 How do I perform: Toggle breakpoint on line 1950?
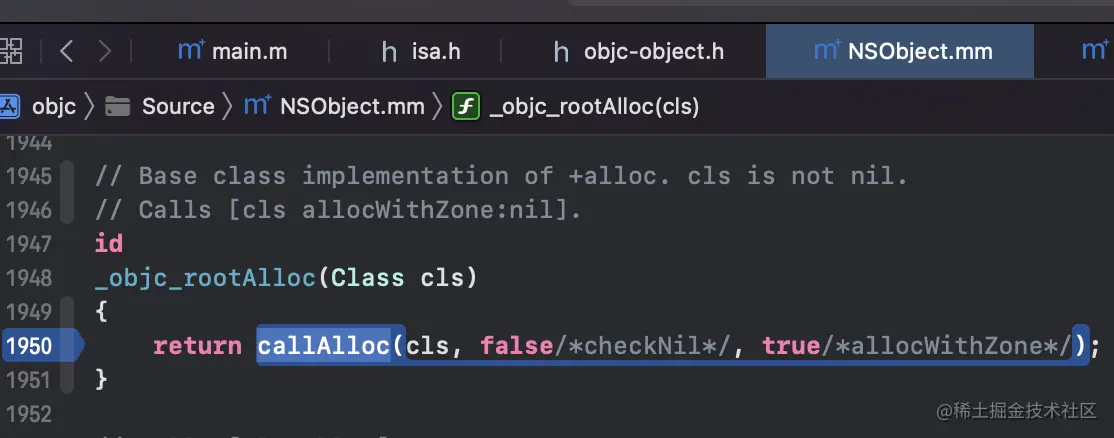31,346
